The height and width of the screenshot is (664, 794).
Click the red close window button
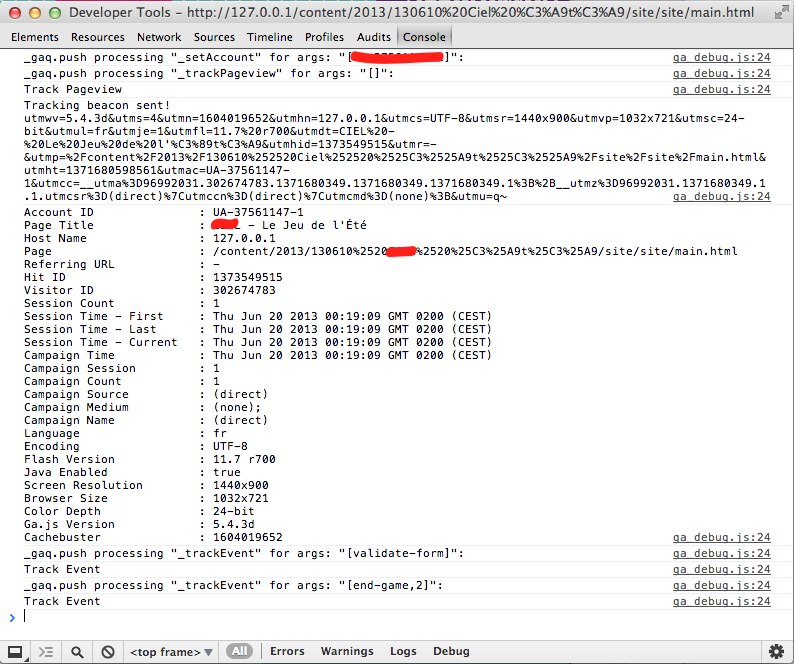pyautogui.click(x=14, y=13)
